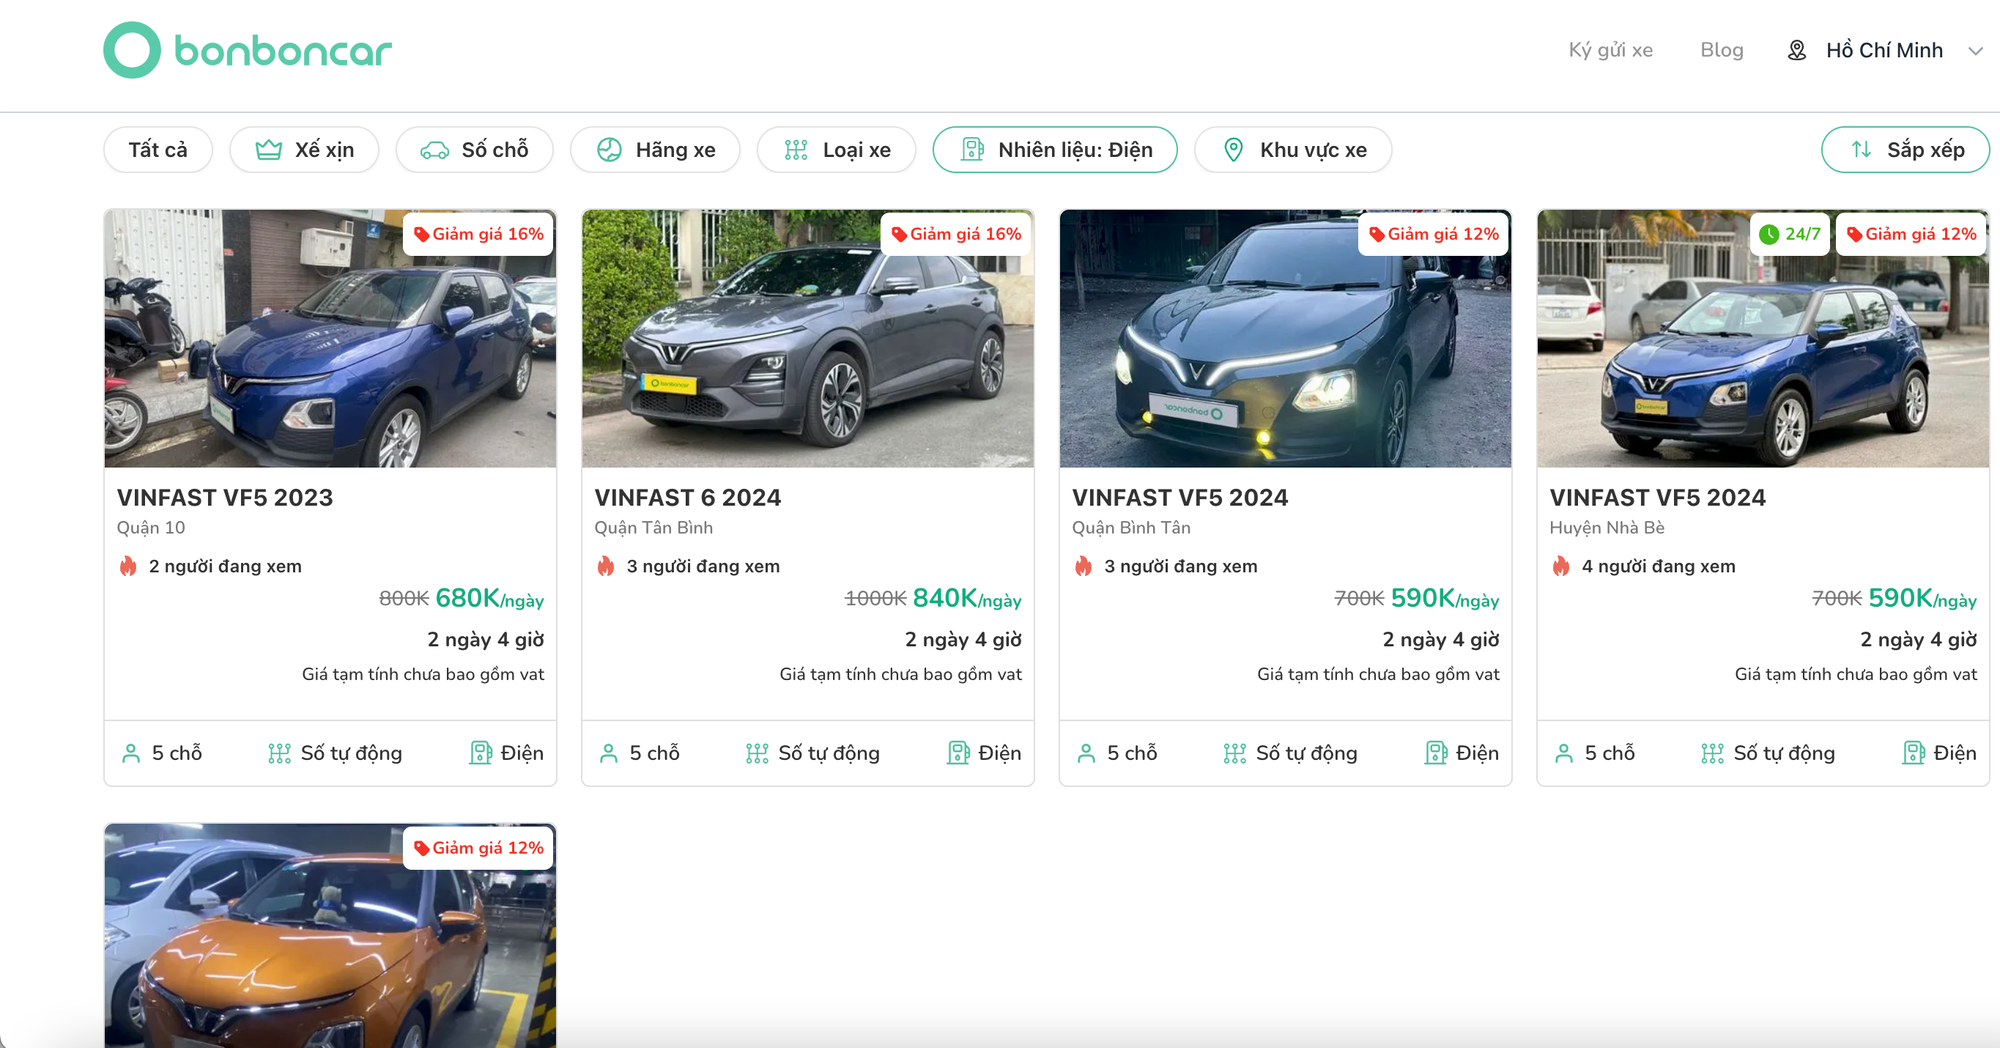Open the VINFAST VF5 2023 title
Screen dimensions: 2000x1048
(225, 498)
